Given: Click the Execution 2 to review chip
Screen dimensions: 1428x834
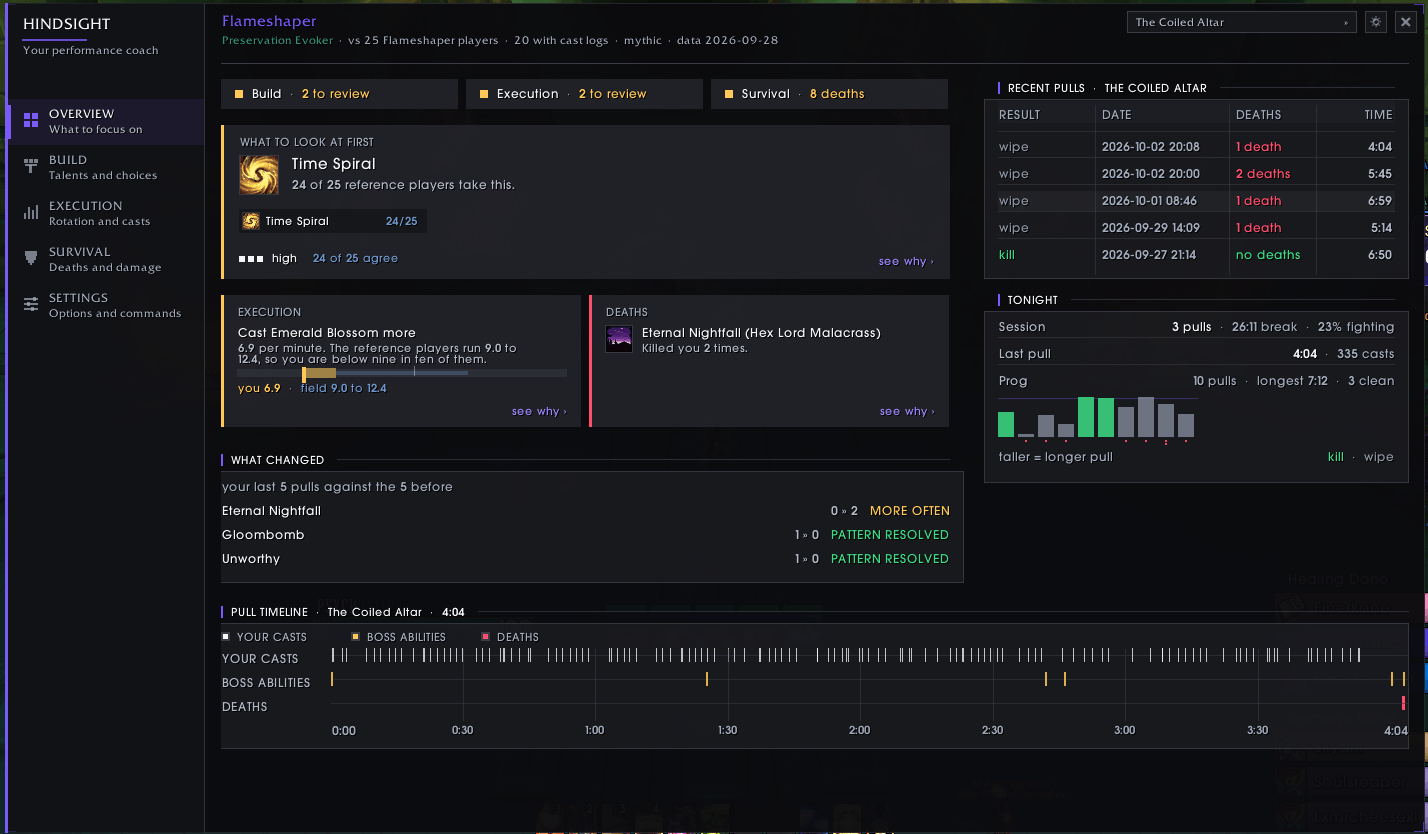Looking at the screenshot, I should point(584,94).
